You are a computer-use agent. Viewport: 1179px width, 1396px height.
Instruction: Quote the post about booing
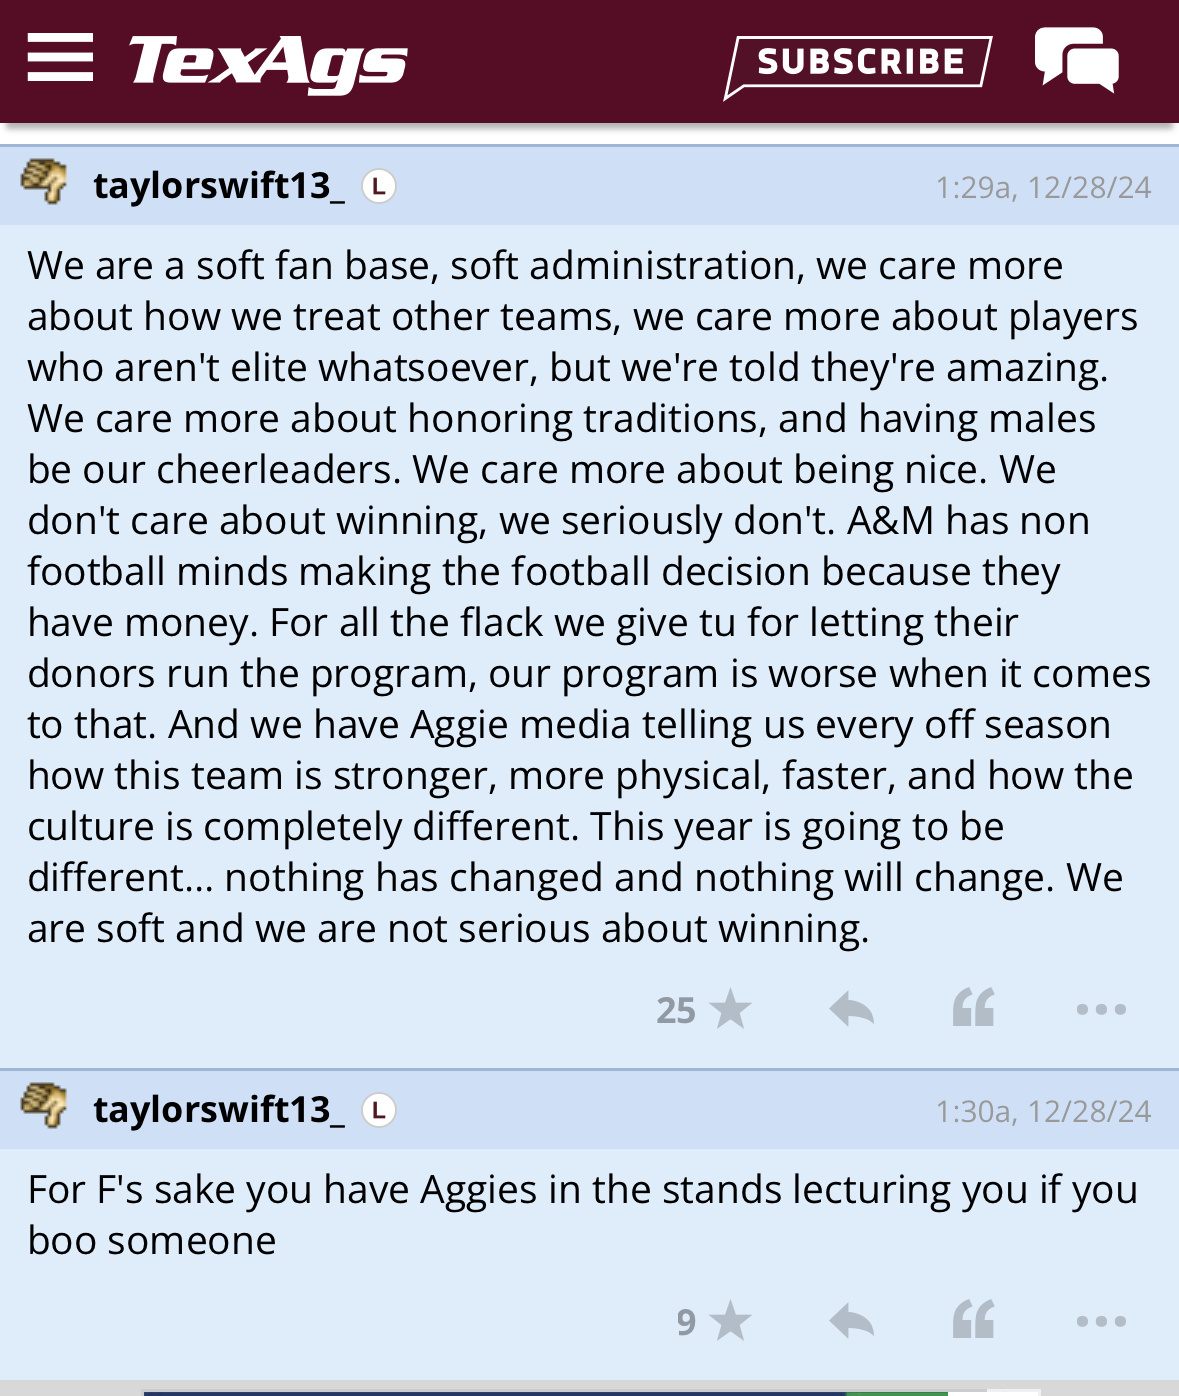[x=973, y=1320]
